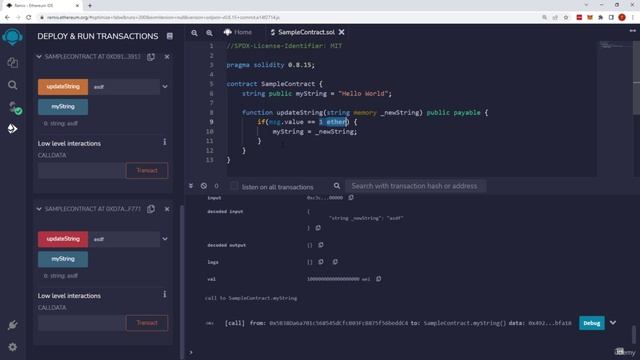Copy the decoded input value
The height and width of the screenshot is (360, 640).
318,228
